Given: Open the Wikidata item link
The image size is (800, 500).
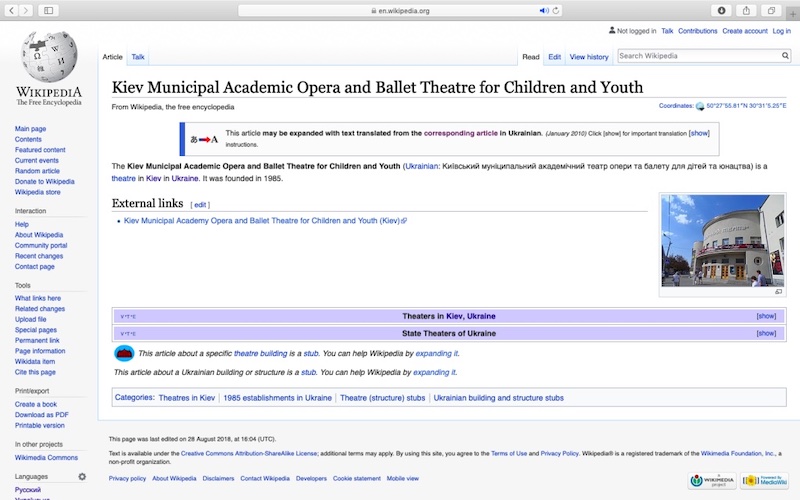Looking at the screenshot, I should point(35,361).
